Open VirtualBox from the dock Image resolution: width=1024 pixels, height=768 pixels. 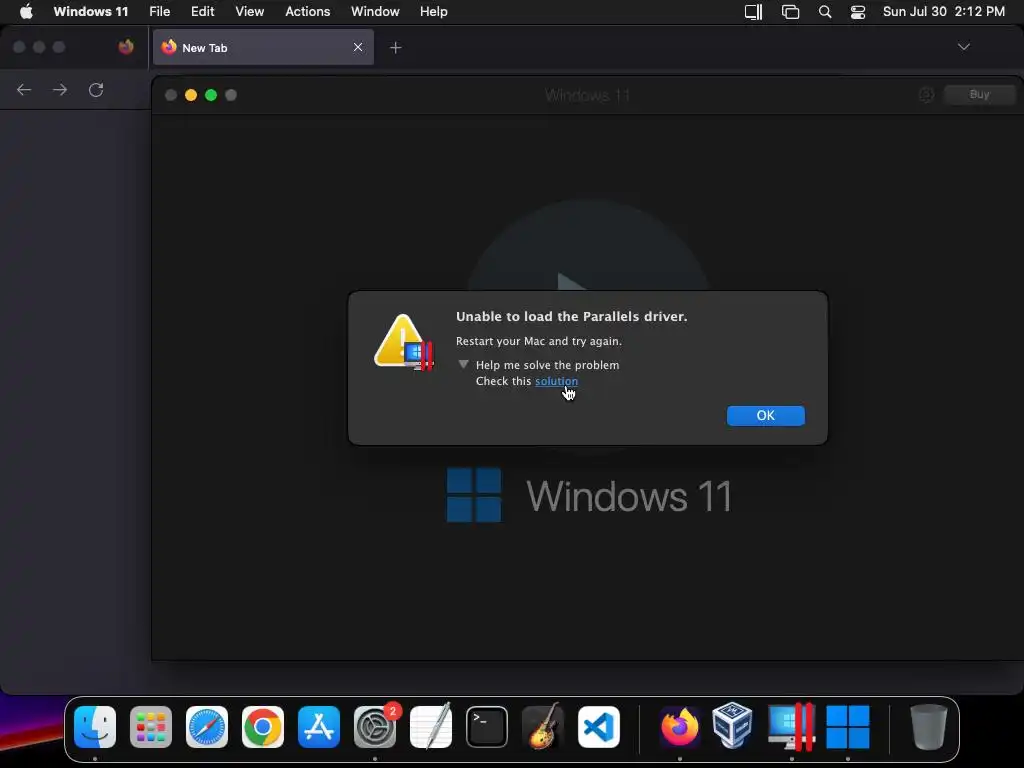(x=733, y=725)
